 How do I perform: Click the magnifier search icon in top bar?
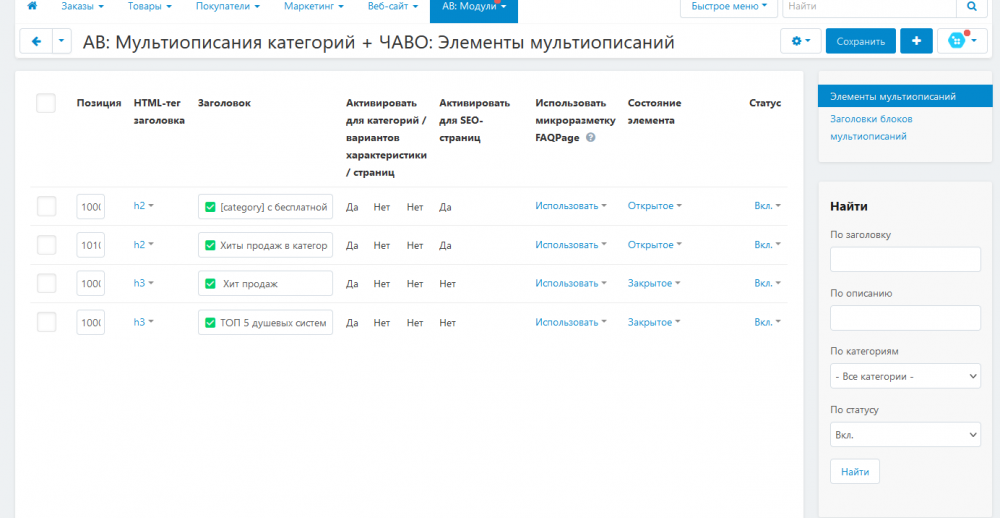pos(971,7)
